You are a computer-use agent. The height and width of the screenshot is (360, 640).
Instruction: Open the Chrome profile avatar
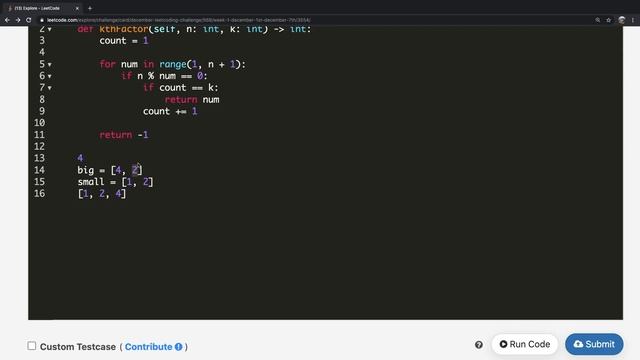(x=622, y=20)
